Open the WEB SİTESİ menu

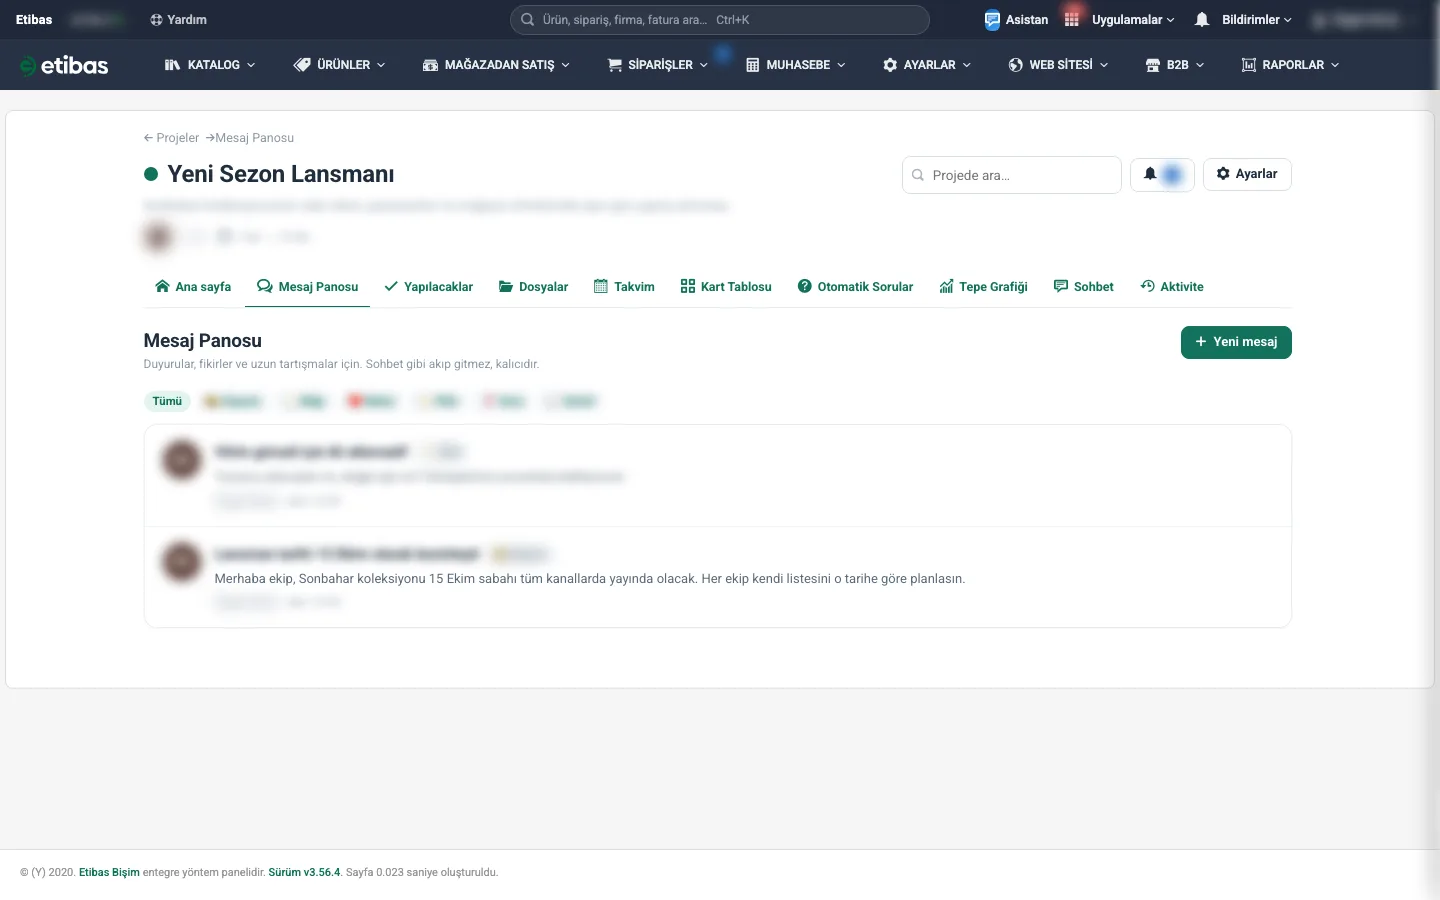[1058, 65]
